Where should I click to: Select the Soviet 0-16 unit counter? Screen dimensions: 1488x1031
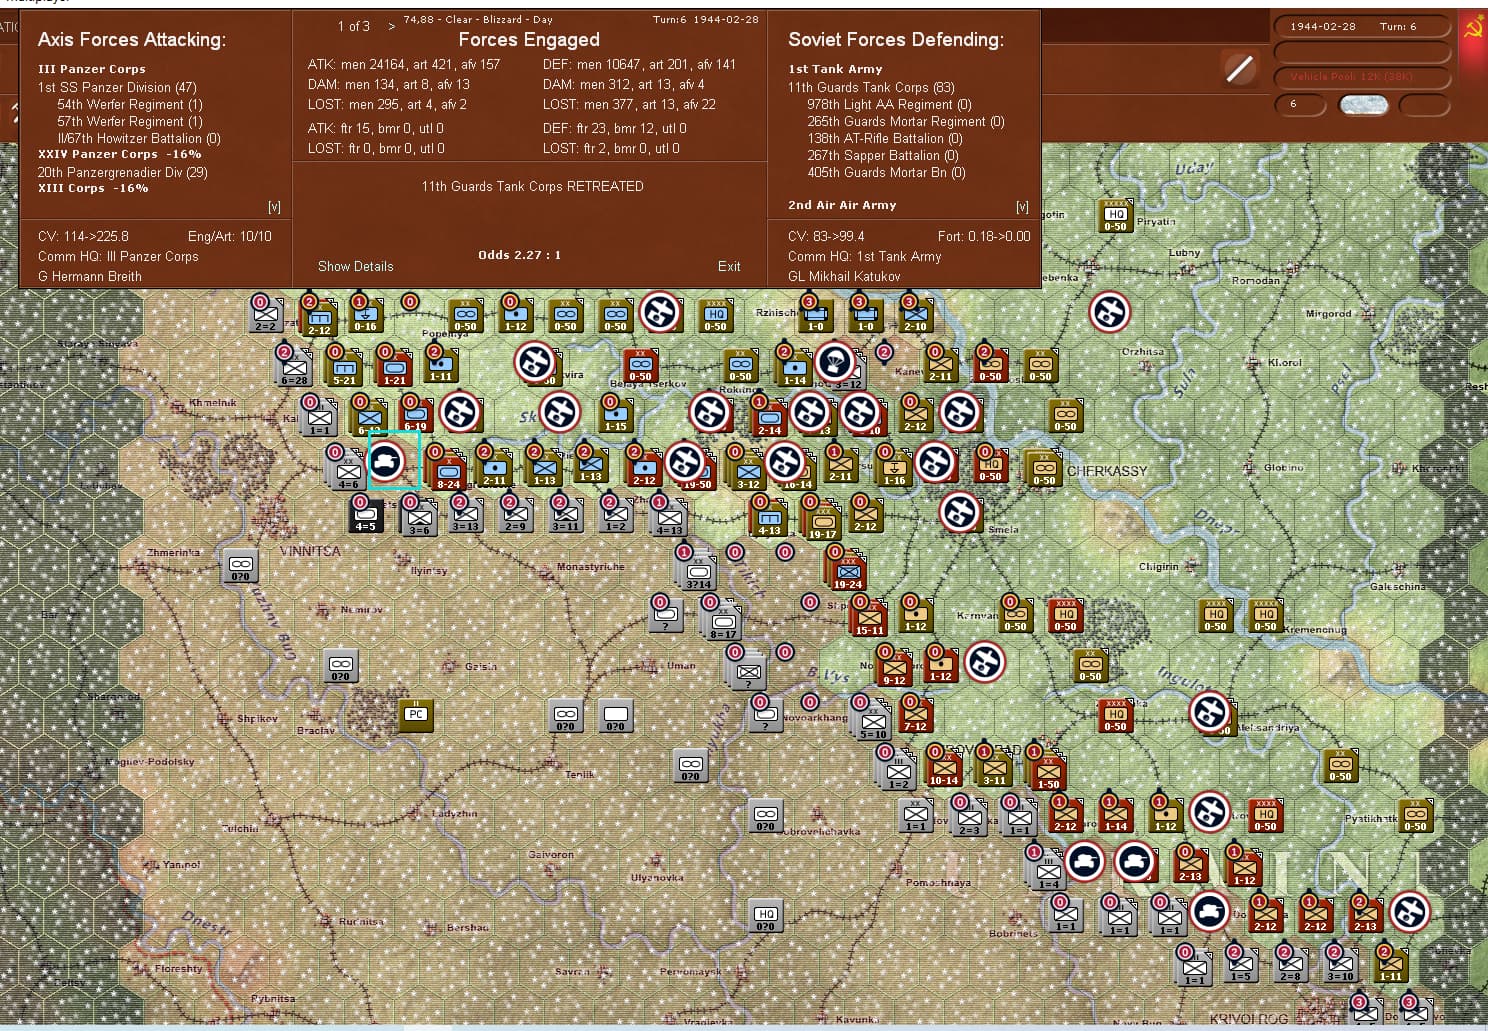[366, 315]
